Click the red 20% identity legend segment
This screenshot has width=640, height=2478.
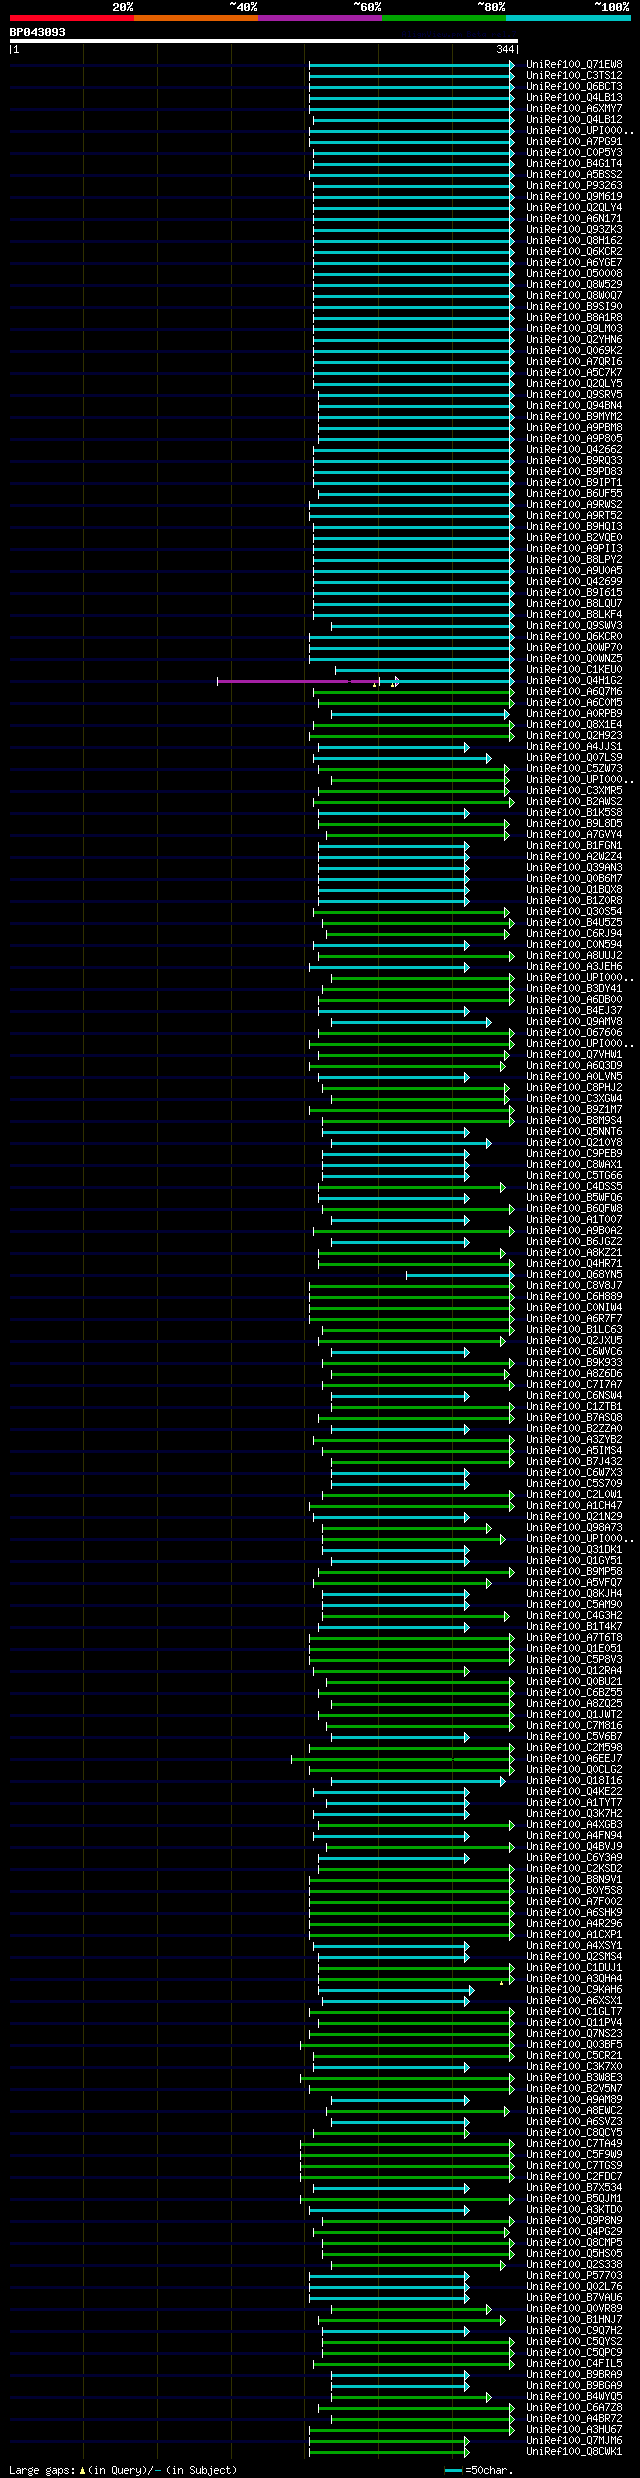click(x=71, y=18)
